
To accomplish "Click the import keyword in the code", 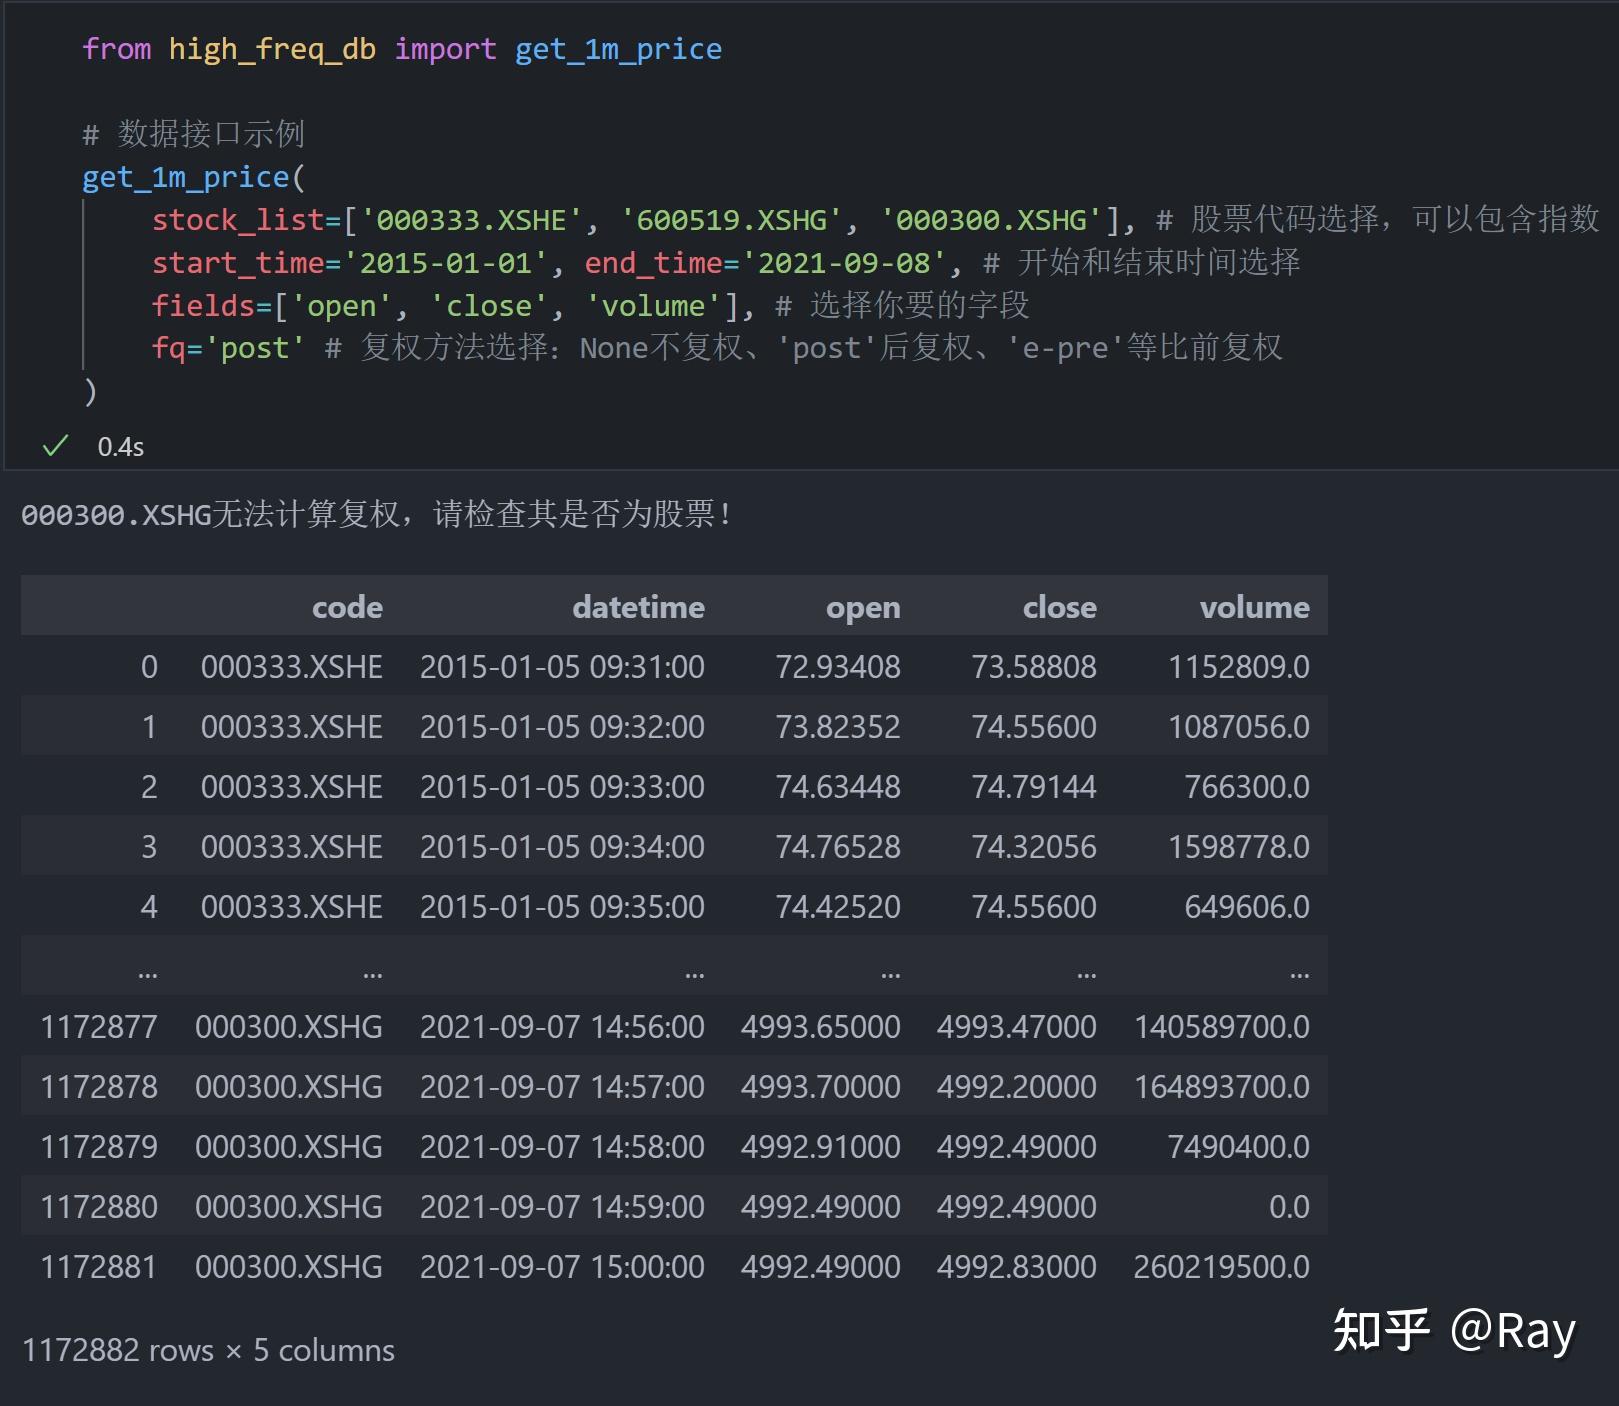I will coord(446,48).
